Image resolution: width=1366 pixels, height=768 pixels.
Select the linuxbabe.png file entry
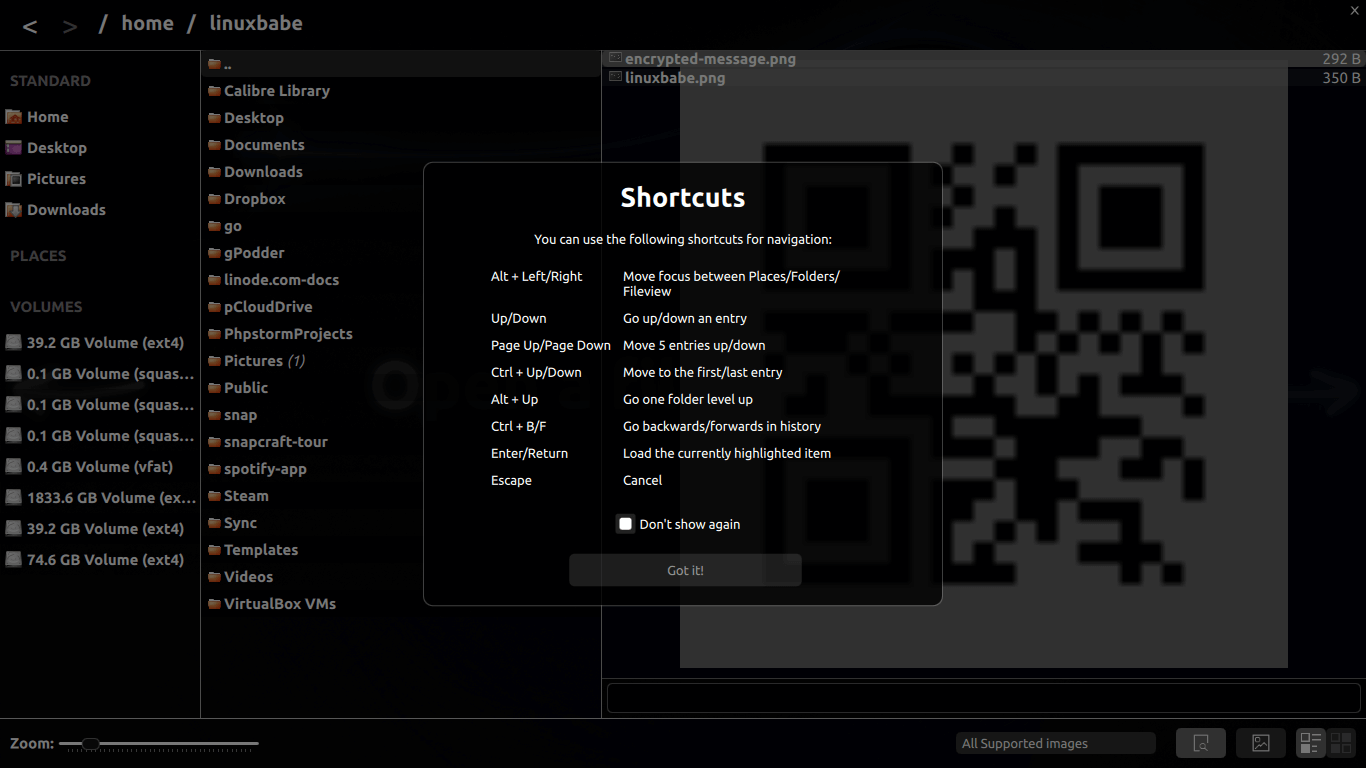pos(675,78)
